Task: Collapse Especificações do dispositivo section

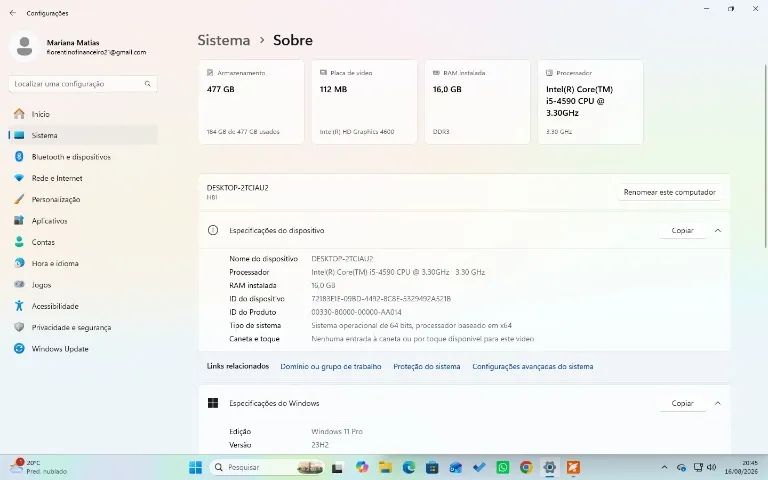Action: [718, 230]
